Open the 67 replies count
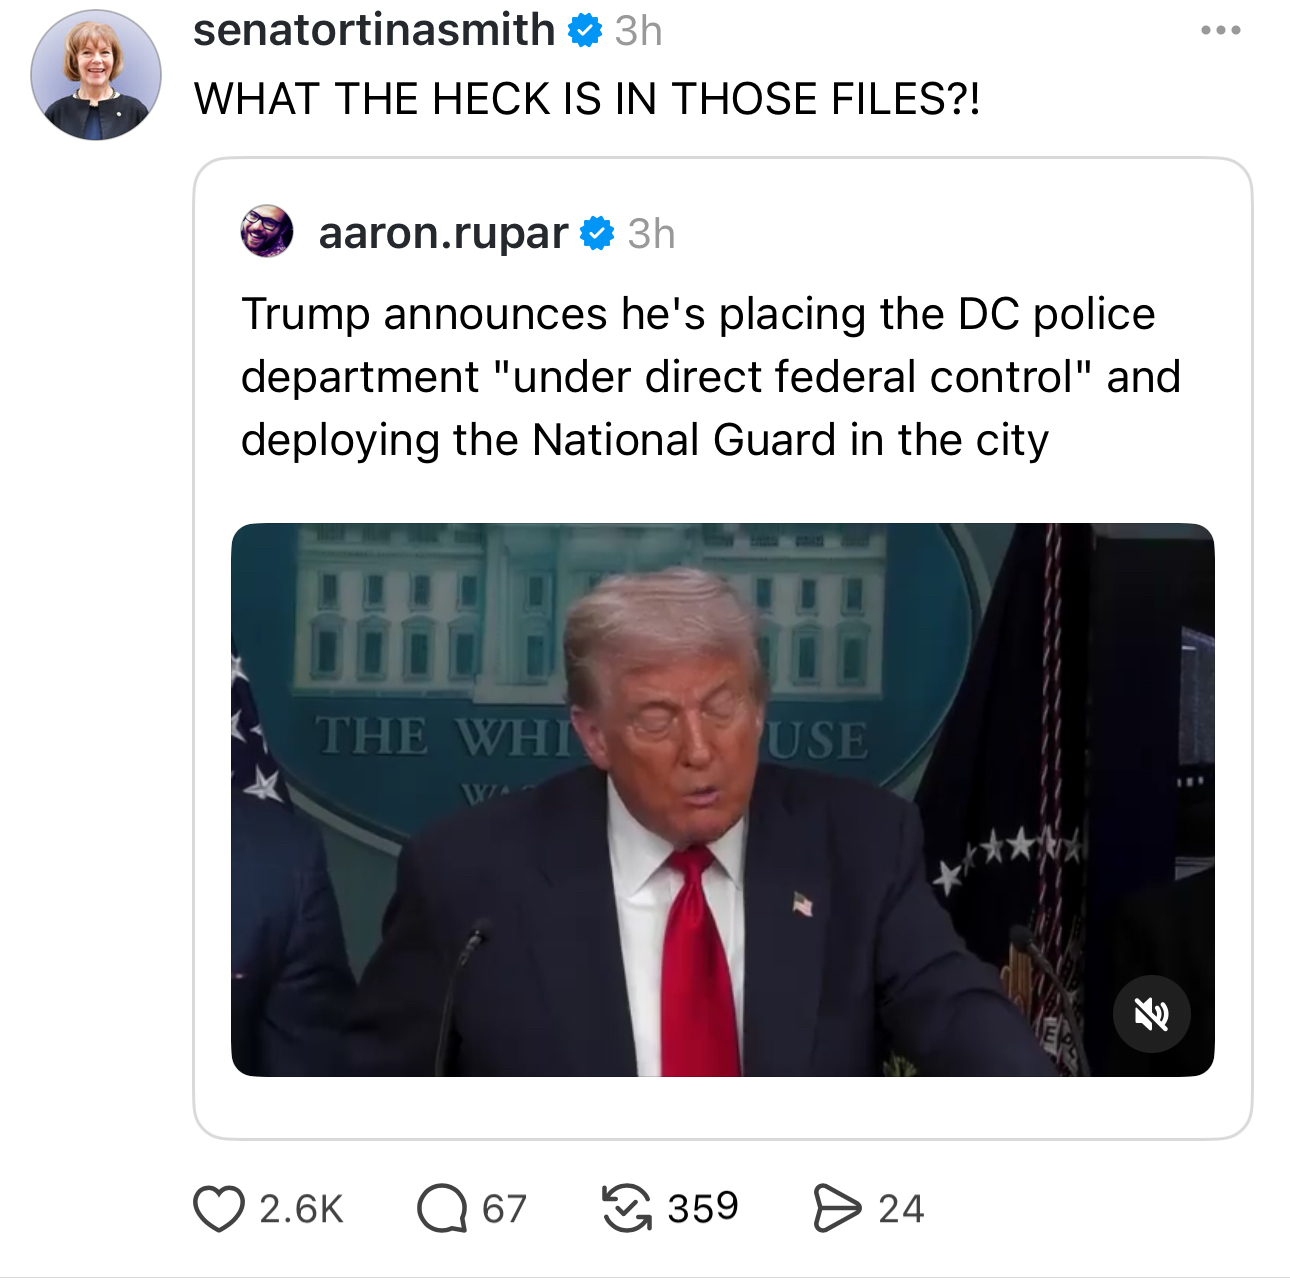The height and width of the screenshot is (1282, 1290). [x=504, y=1209]
